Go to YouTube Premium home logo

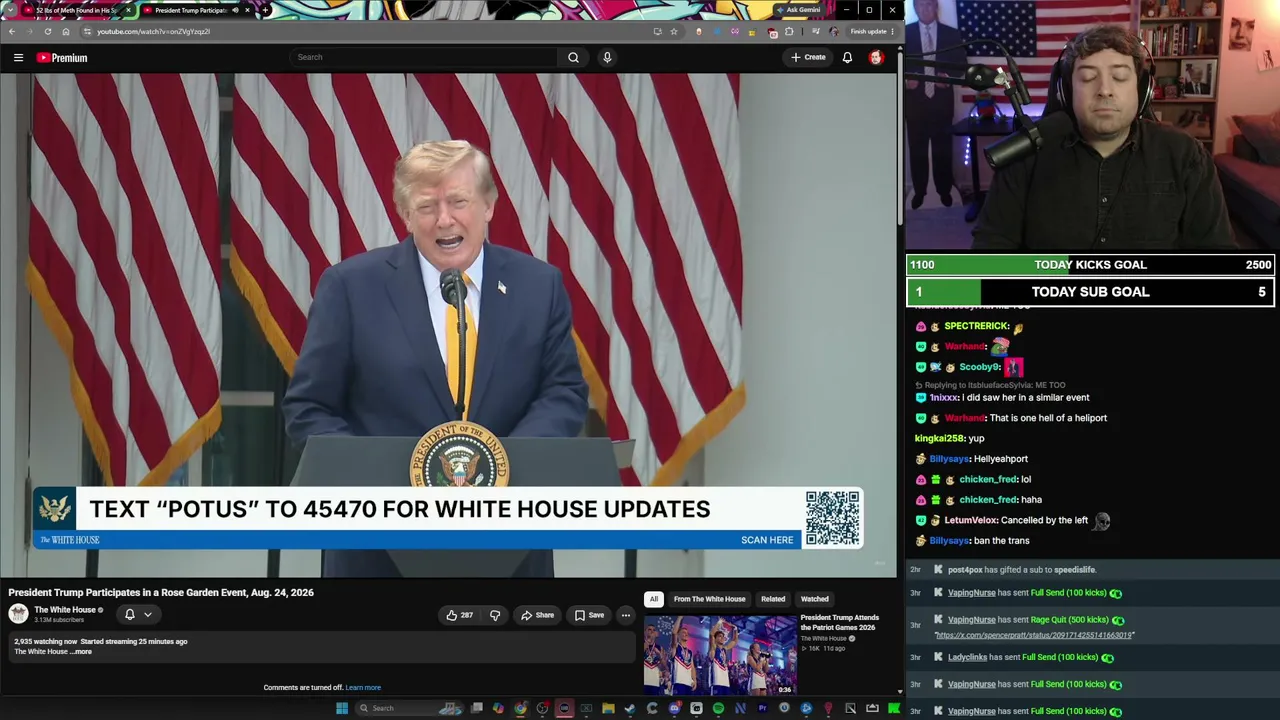(63, 57)
